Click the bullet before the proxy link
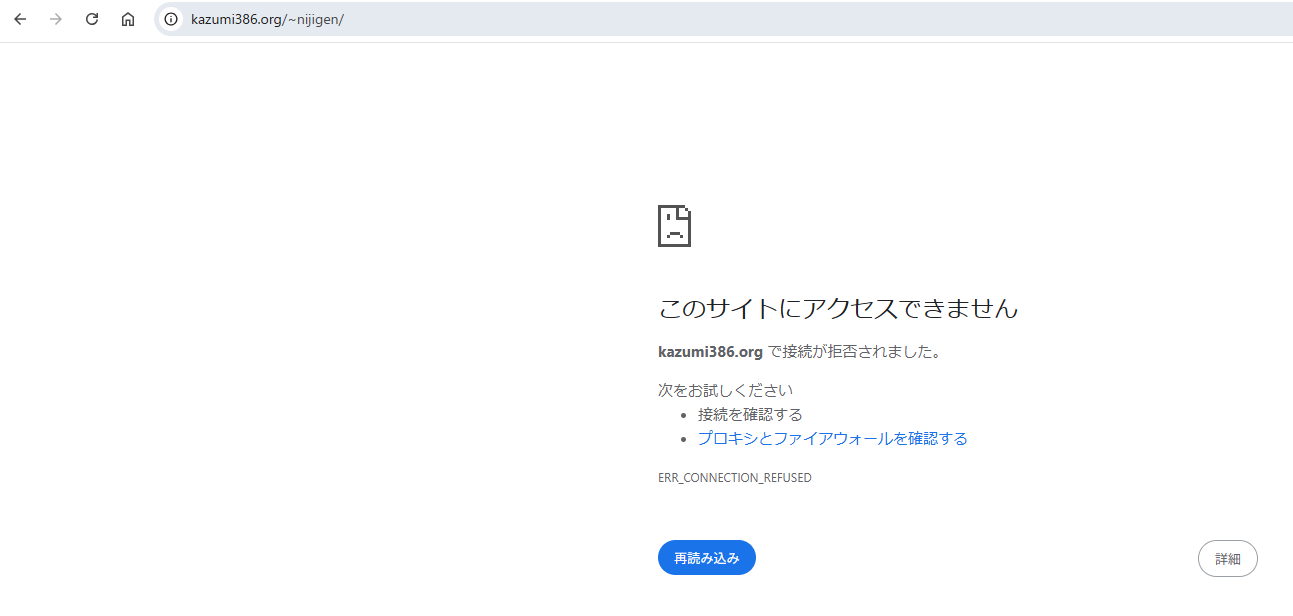This screenshot has height=616, width=1293. click(683, 439)
